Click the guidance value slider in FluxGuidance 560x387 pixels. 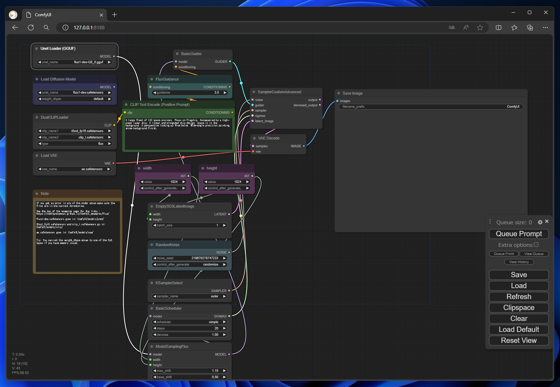click(190, 92)
